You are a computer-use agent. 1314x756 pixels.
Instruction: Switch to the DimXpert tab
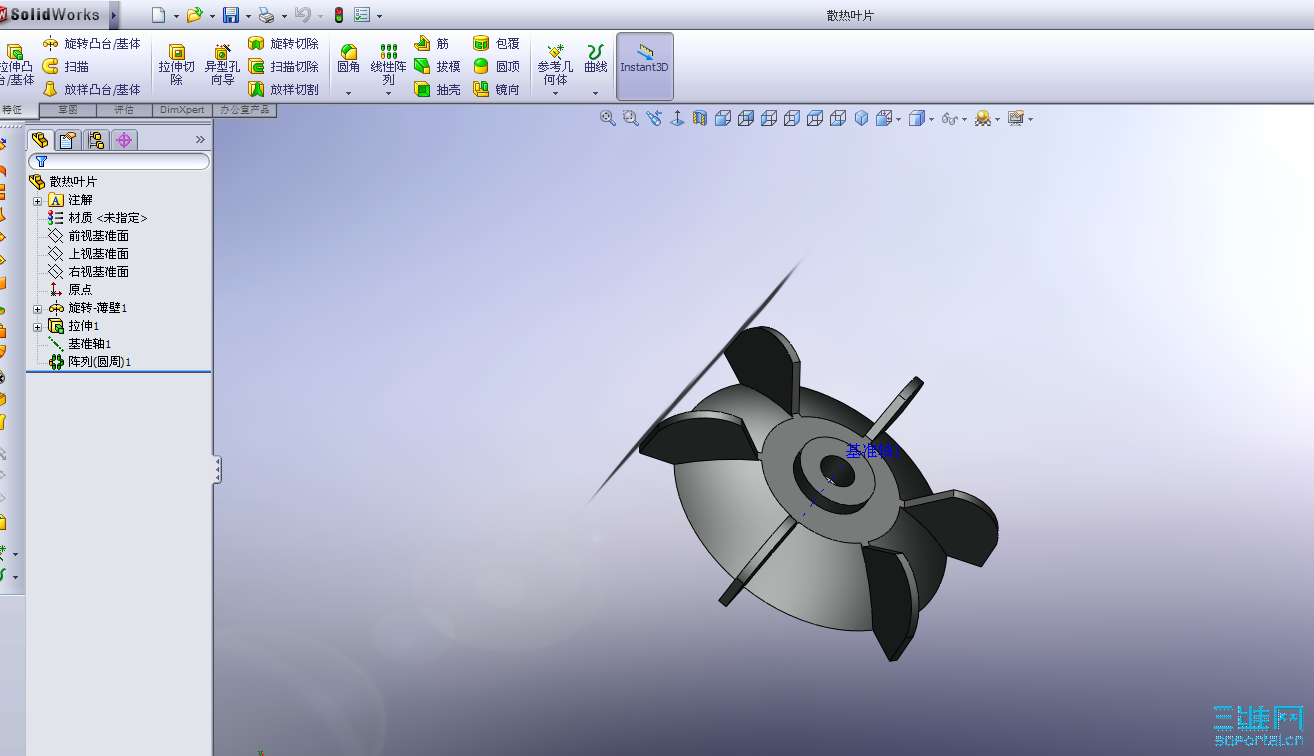182,110
